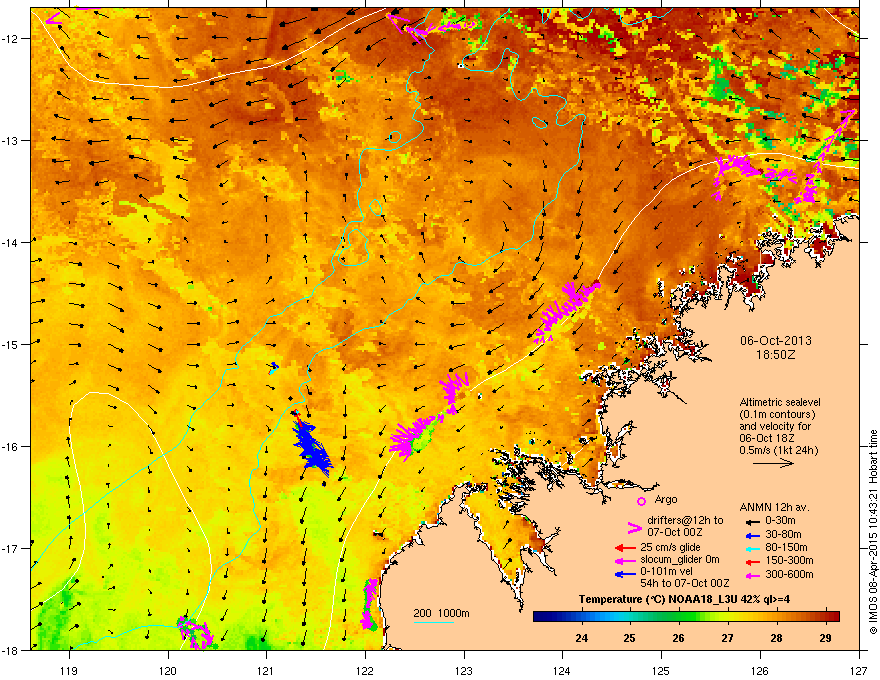Click the cyan isobath line under 200 1000m
Image resolution: width=880 pixels, height=680 pixels.
[x=434, y=622]
